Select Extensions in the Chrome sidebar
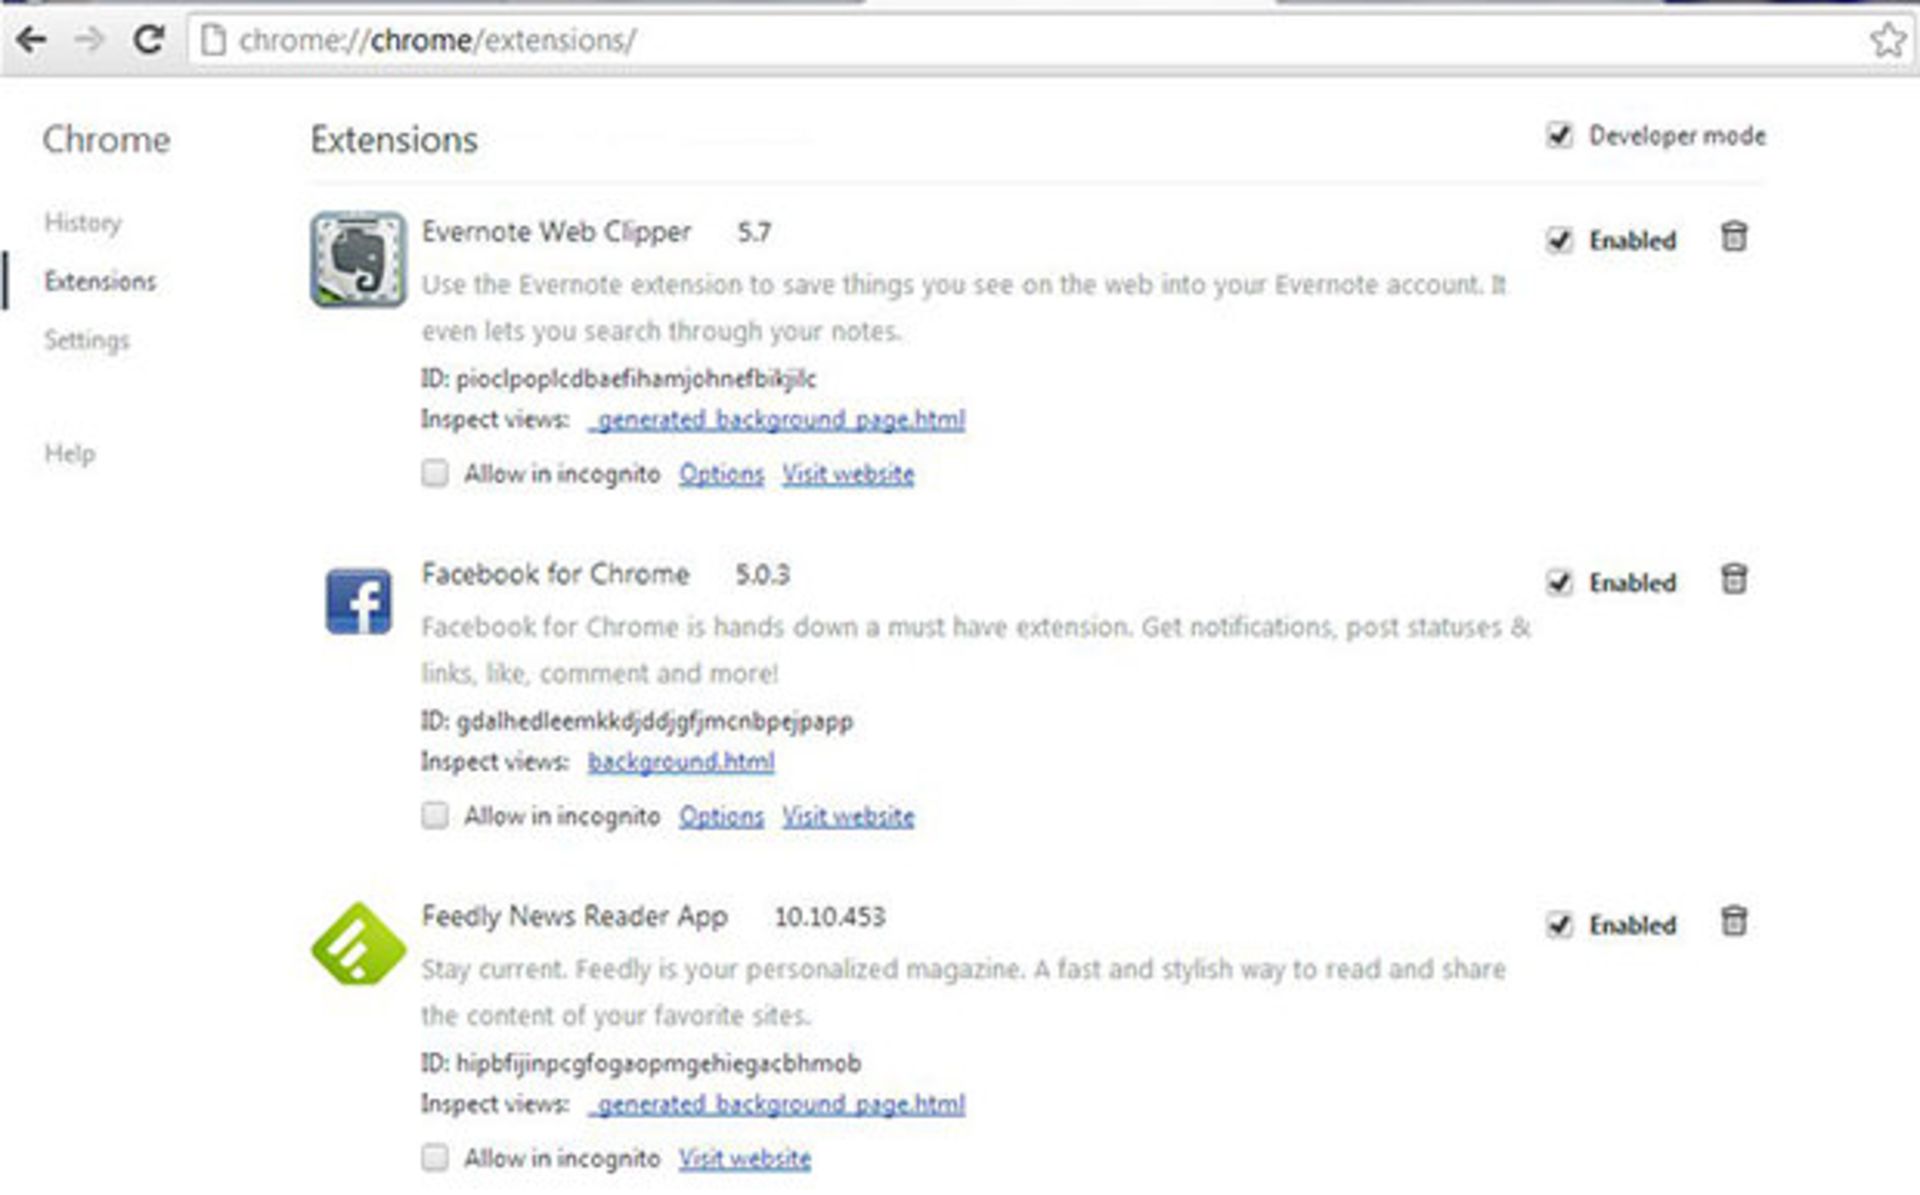The height and width of the screenshot is (1195, 1920). (x=100, y=281)
